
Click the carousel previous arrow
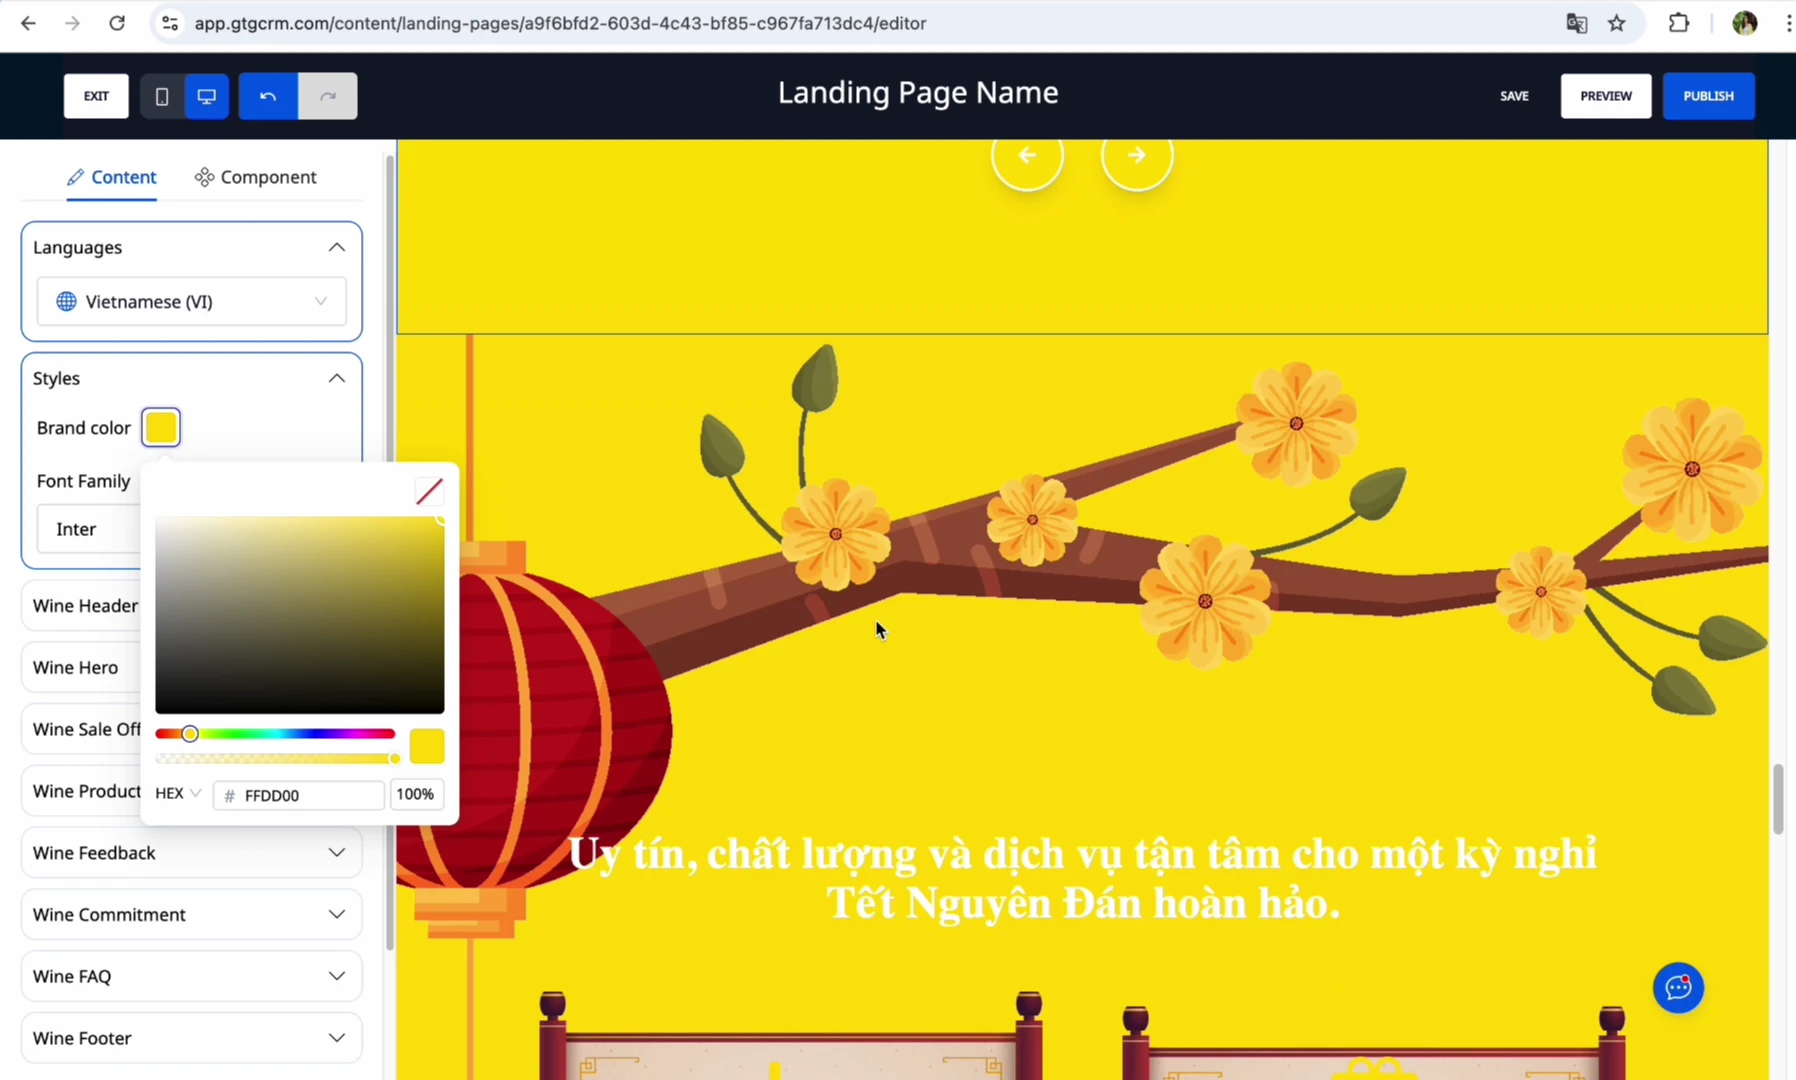[x=1027, y=155]
